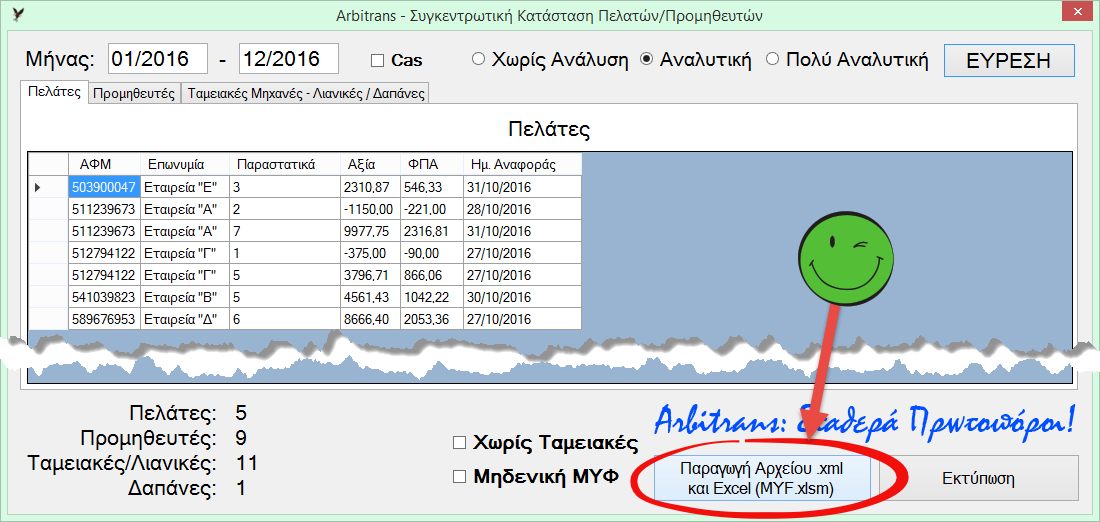1100x522 pixels.
Task: Switch to the Πελάτες tab
Action: point(54,93)
